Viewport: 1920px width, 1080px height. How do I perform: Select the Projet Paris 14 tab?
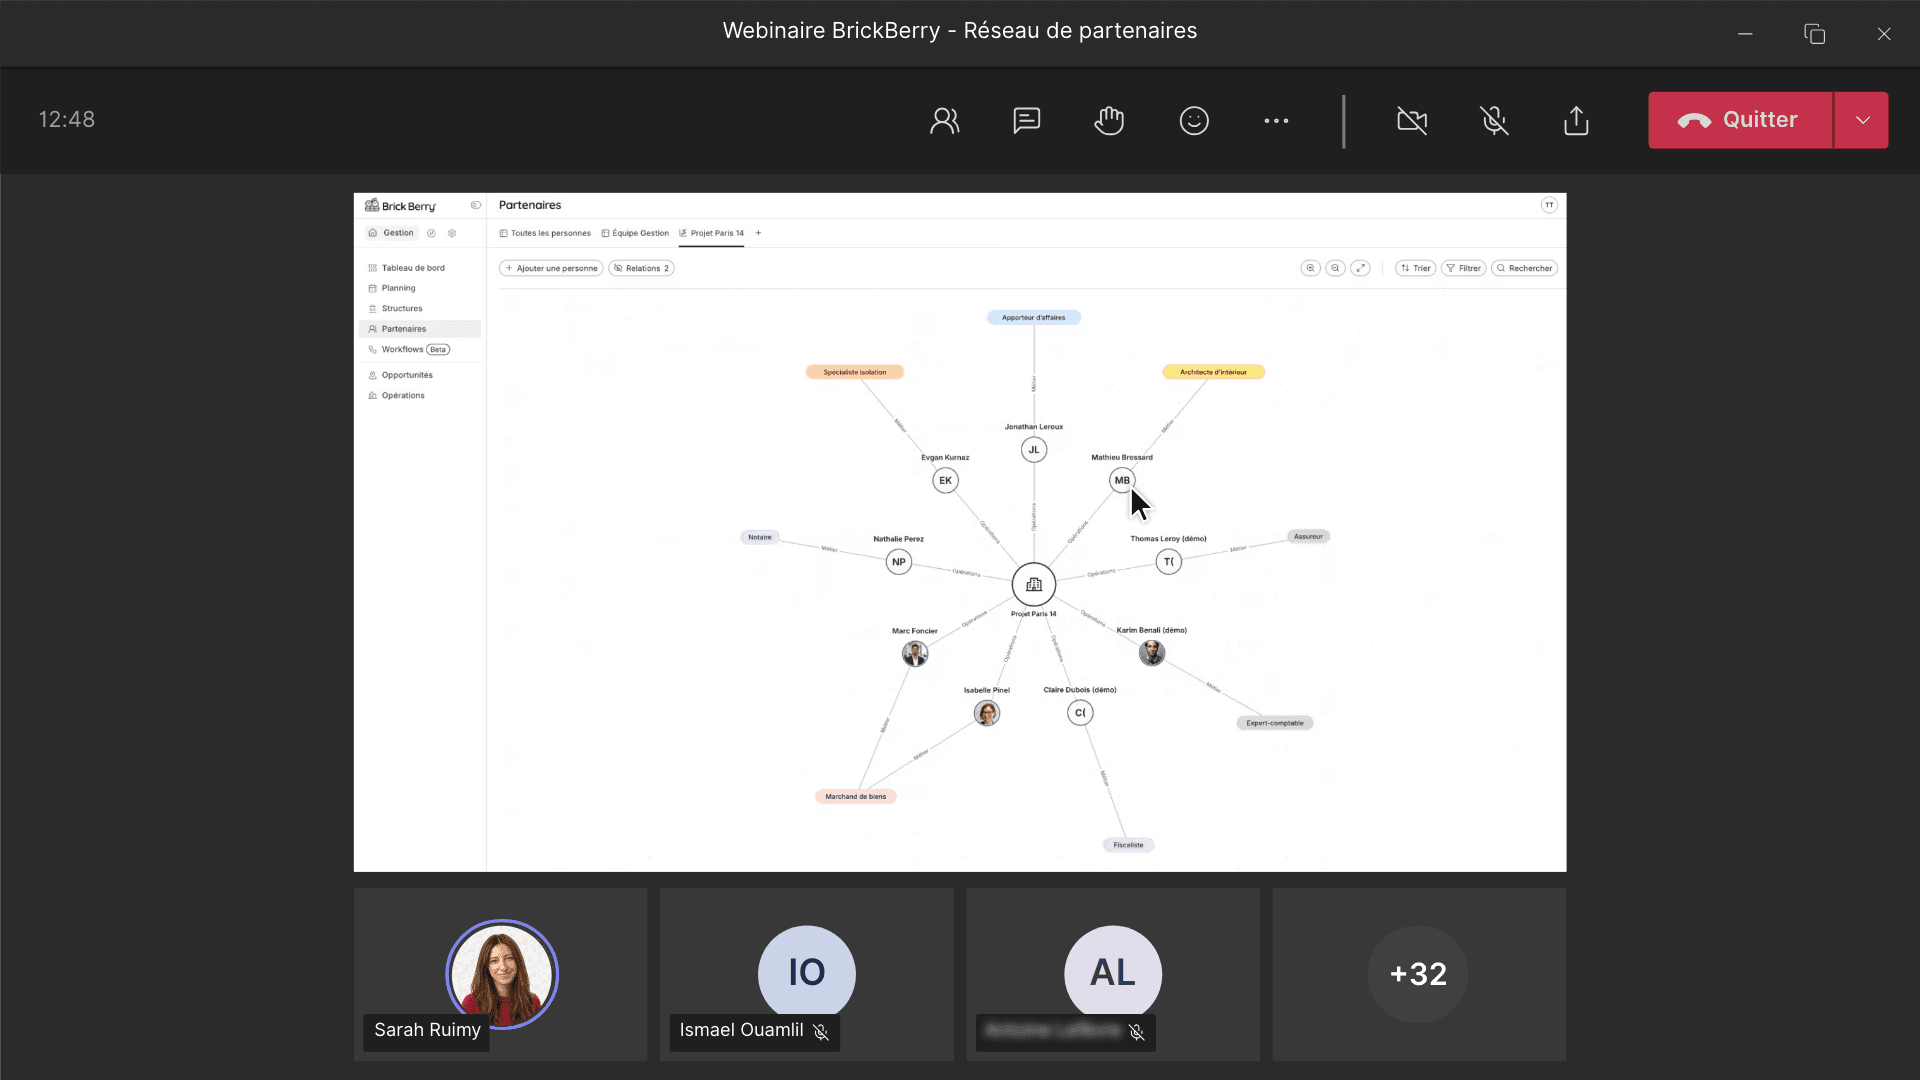click(x=711, y=233)
